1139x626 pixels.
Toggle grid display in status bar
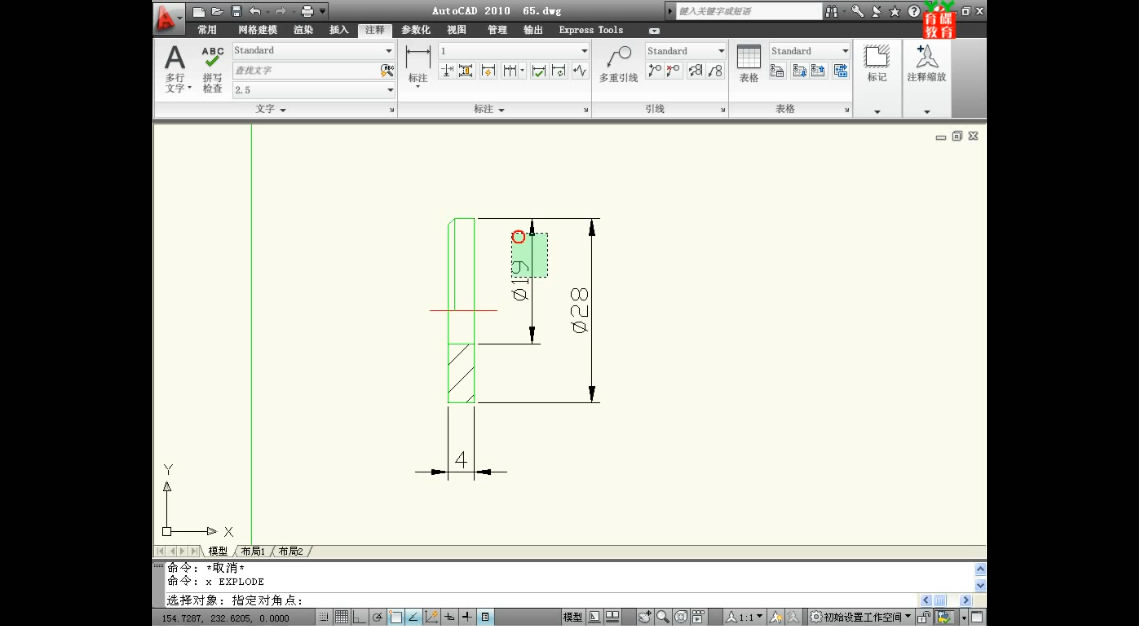341,617
